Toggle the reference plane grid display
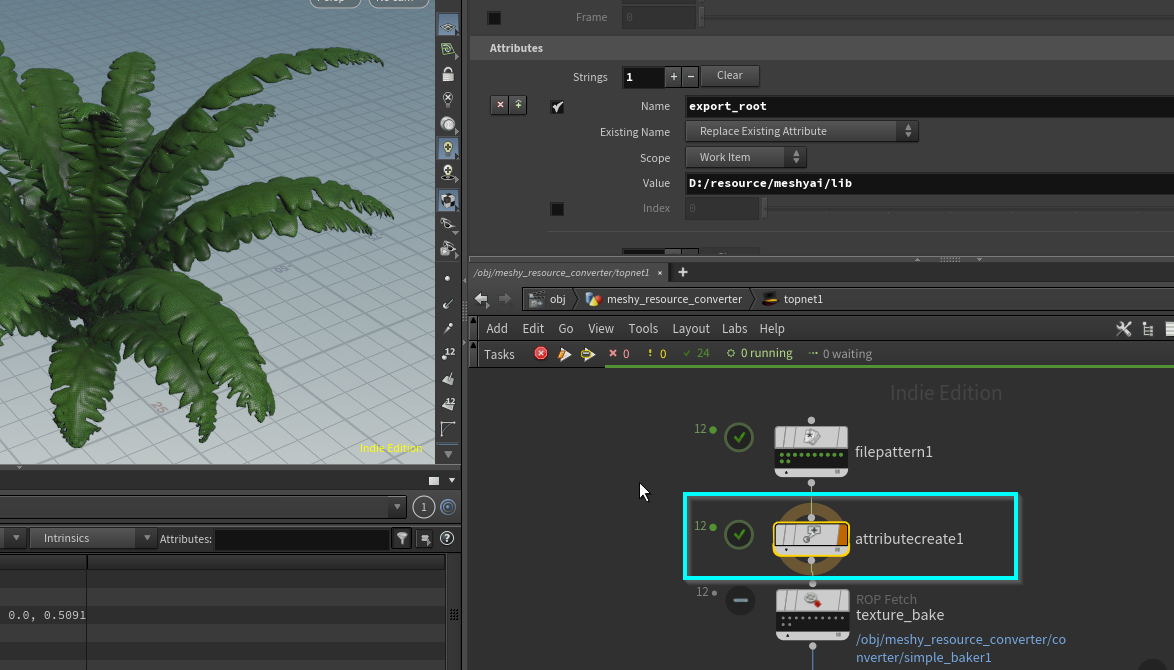Image resolution: width=1174 pixels, height=670 pixels. pyautogui.click(x=448, y=26)
